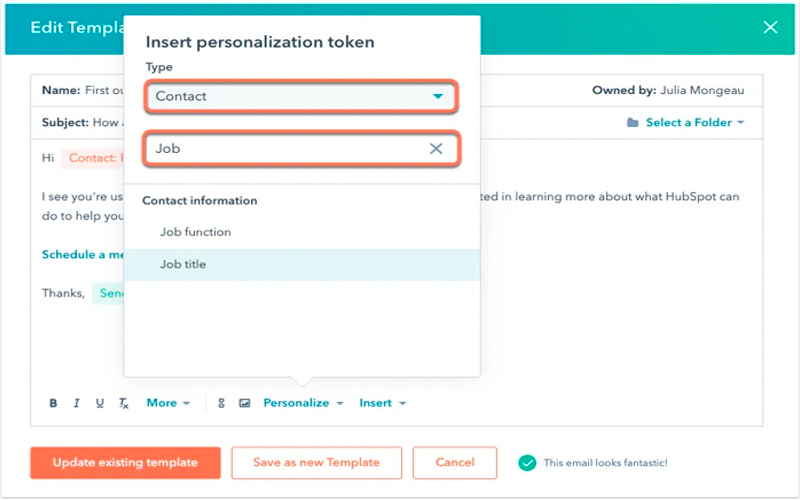Insert a hyperlink via link icon
800x500 pixels.
coord(222,403)
